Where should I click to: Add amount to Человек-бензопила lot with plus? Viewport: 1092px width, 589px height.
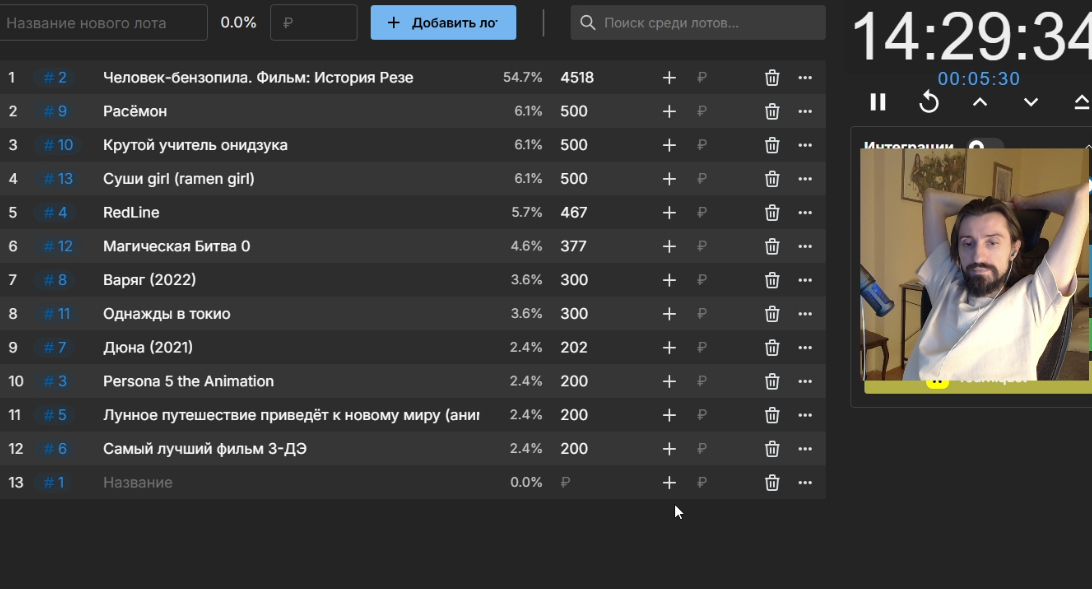(669, 78)
